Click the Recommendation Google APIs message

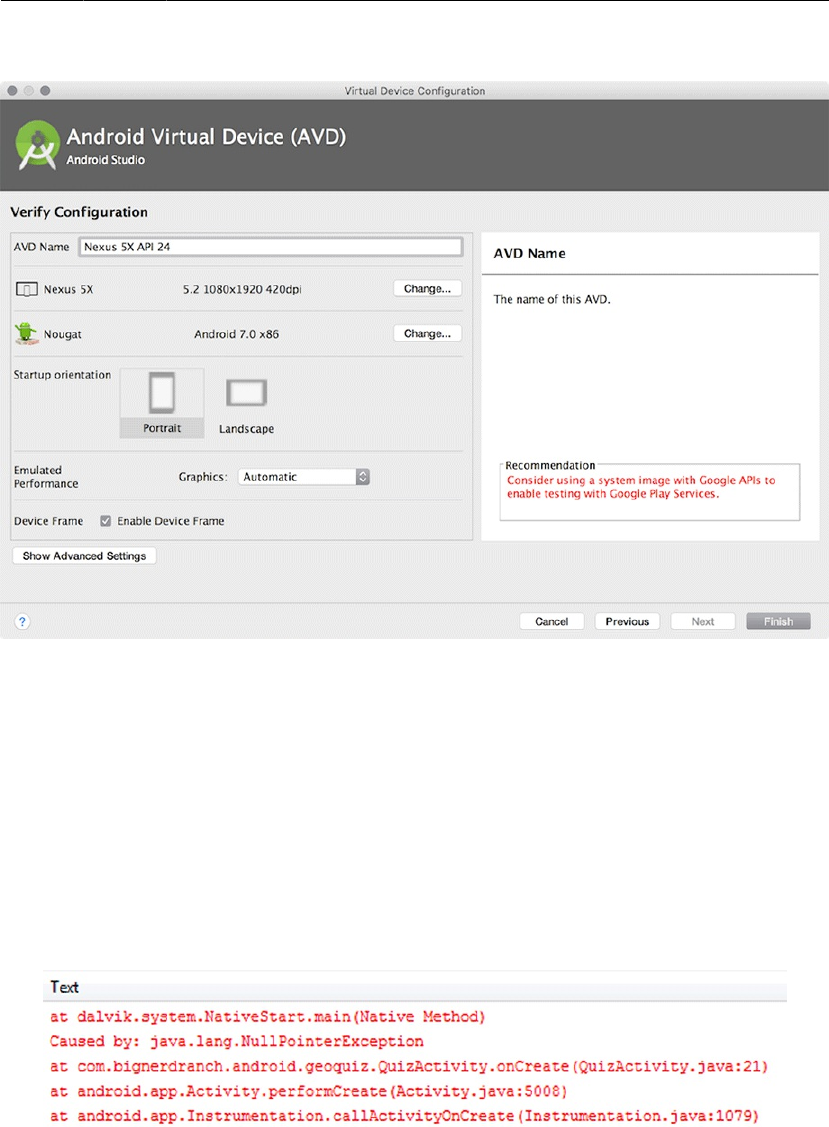pyautogui.click(x=641, y=487)
